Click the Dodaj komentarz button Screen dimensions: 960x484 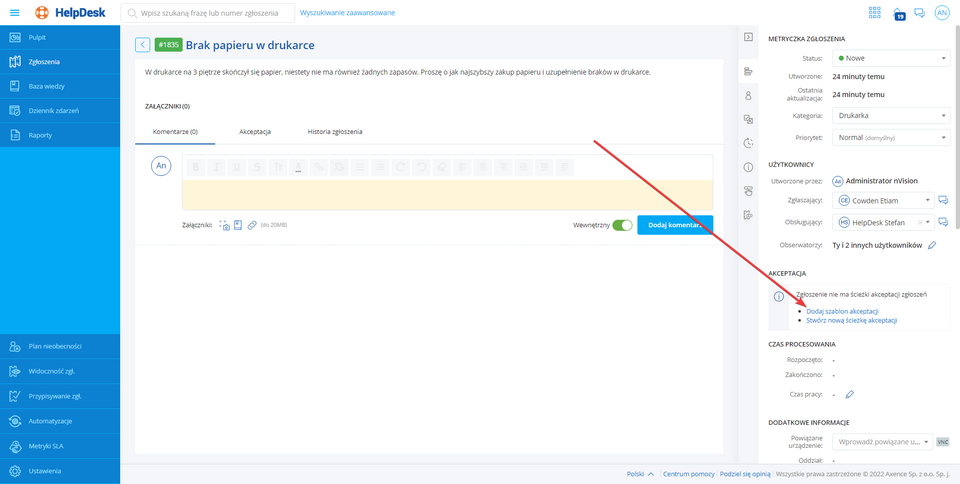coord(674,225)
